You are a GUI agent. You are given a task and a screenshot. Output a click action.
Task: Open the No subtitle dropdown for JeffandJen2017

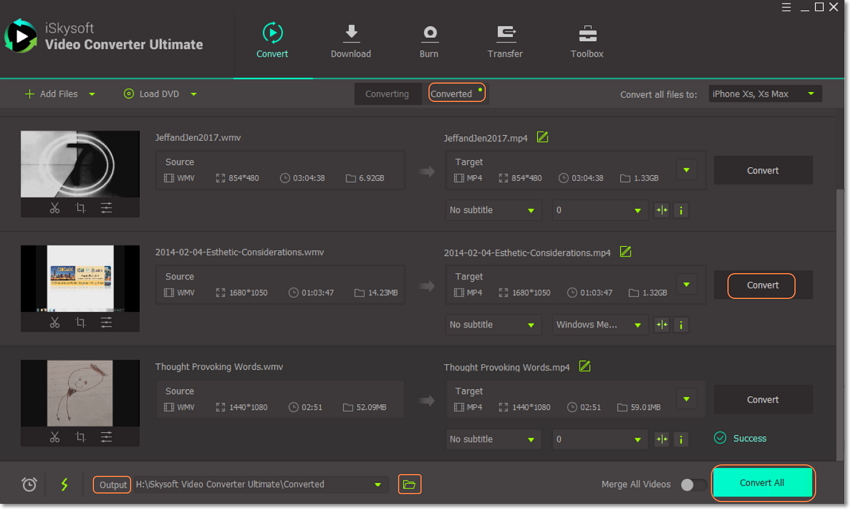click(493, 211)
